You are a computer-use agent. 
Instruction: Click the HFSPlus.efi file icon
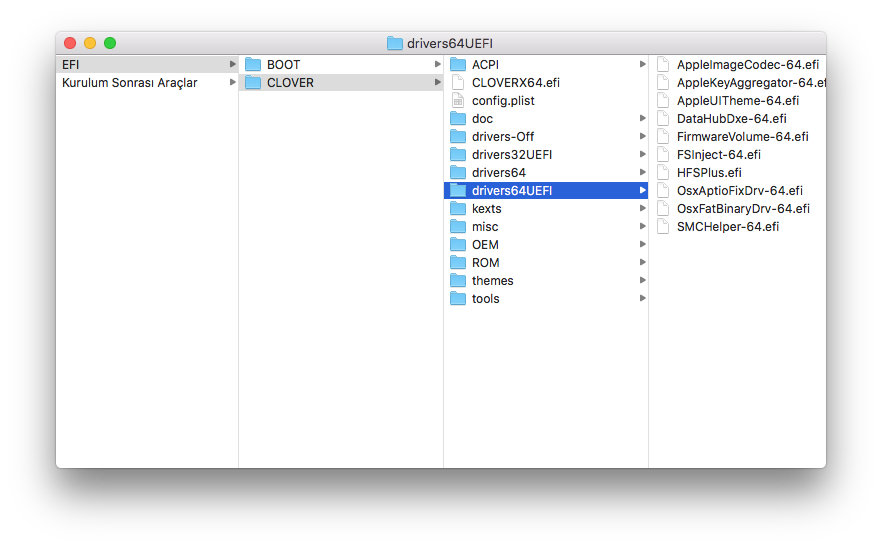pos(663,173)
